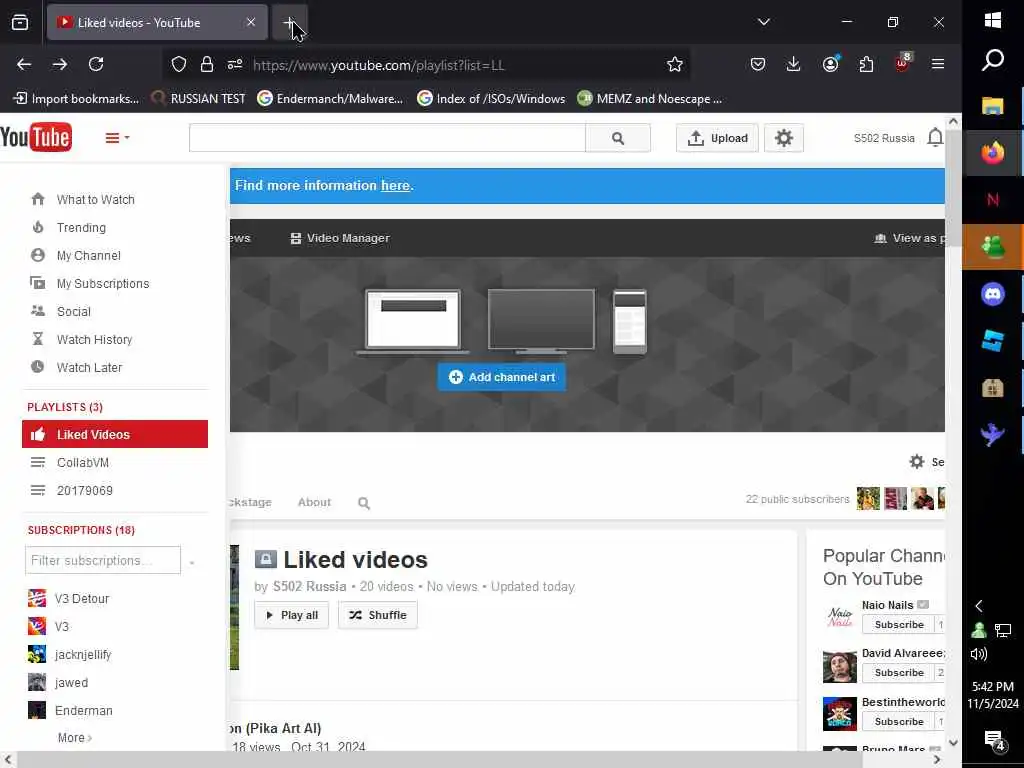Open extensions puzzle icon
Viewport: 1024px width, 768px height.
pyautogui.click(x=866, y=64)
